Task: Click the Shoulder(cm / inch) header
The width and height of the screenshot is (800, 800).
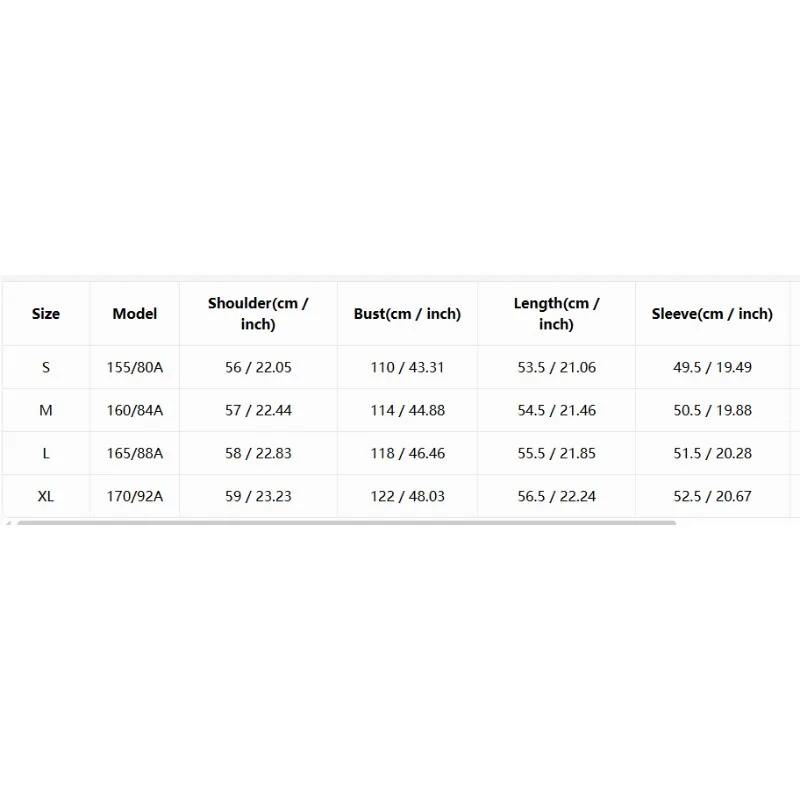Action: 258,314
